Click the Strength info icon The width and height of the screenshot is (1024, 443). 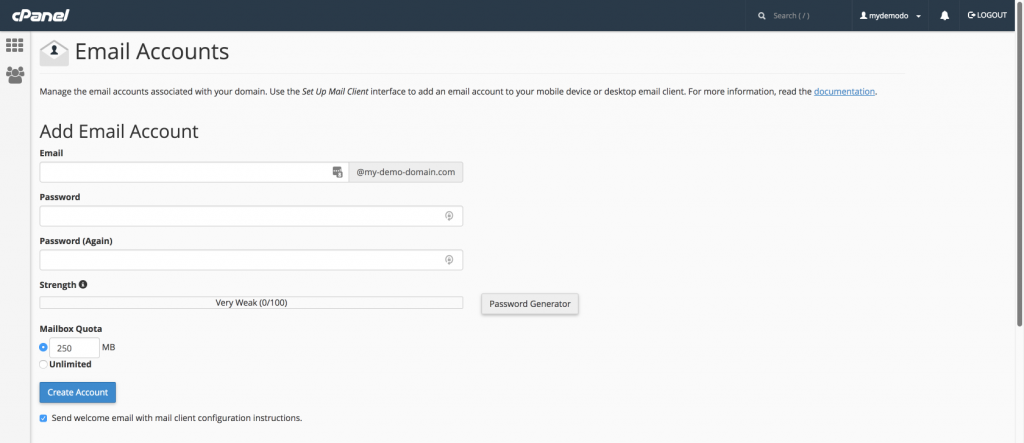click(x=83, y=285)
